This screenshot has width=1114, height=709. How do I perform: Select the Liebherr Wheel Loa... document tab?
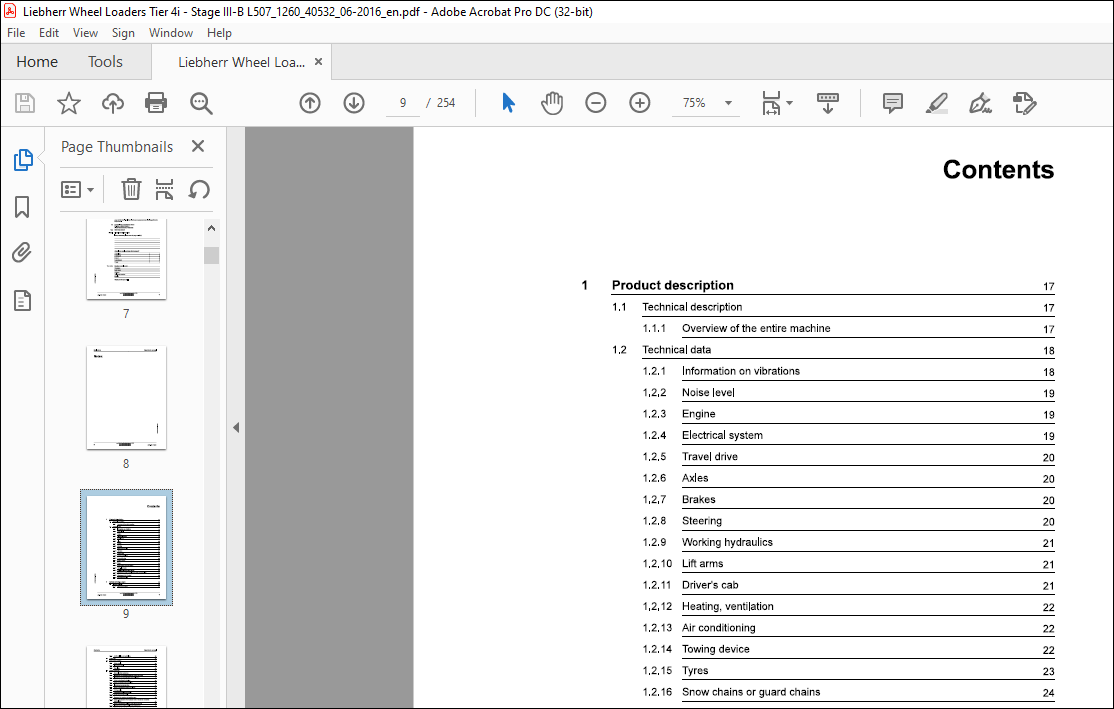(241, 63)
